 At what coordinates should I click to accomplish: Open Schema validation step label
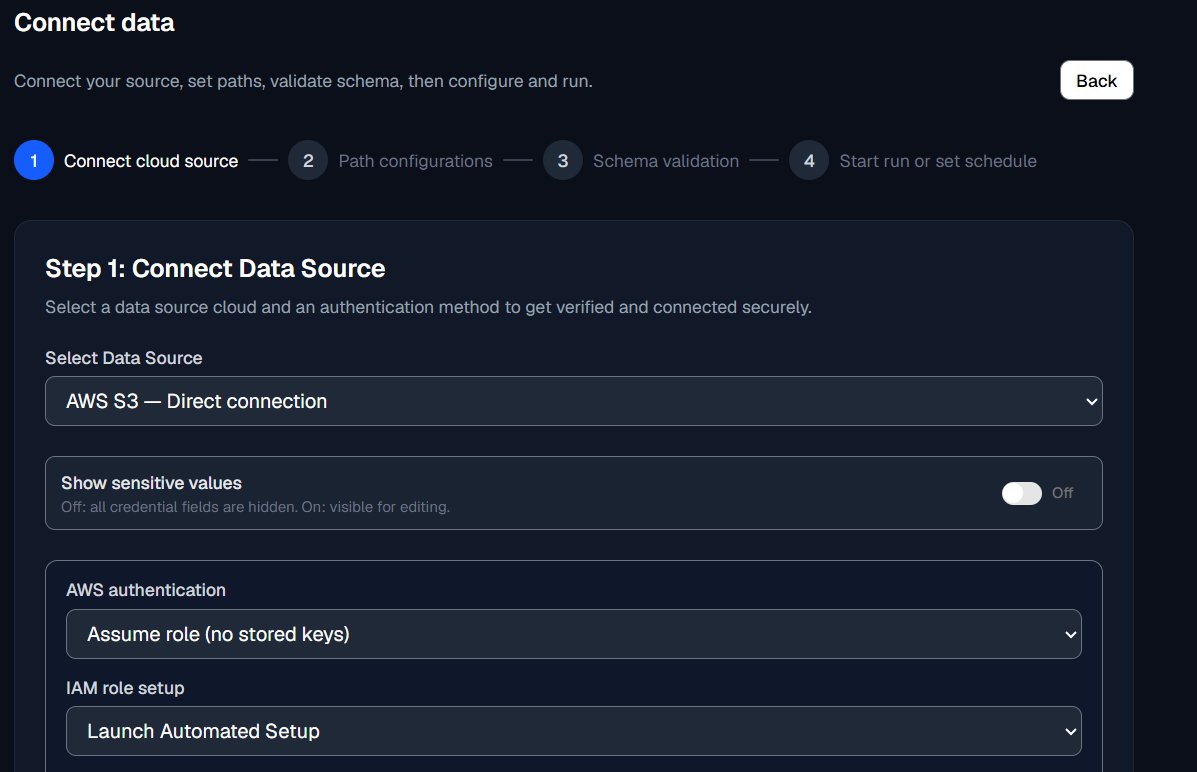pos(666,161)
